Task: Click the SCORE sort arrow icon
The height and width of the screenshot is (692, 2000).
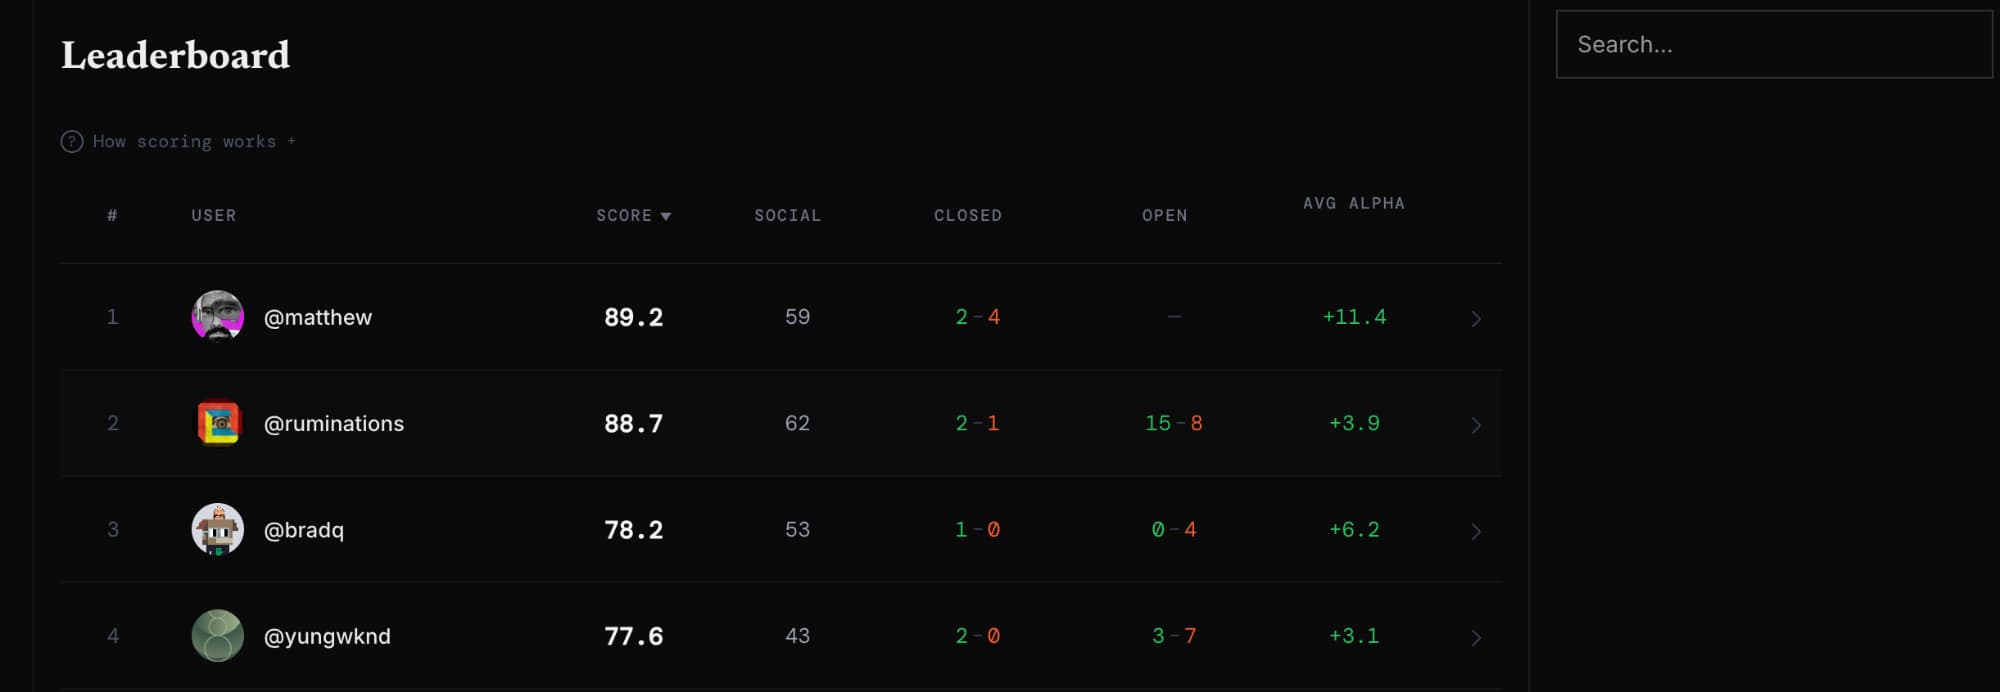Action: [x=666, y=216]
